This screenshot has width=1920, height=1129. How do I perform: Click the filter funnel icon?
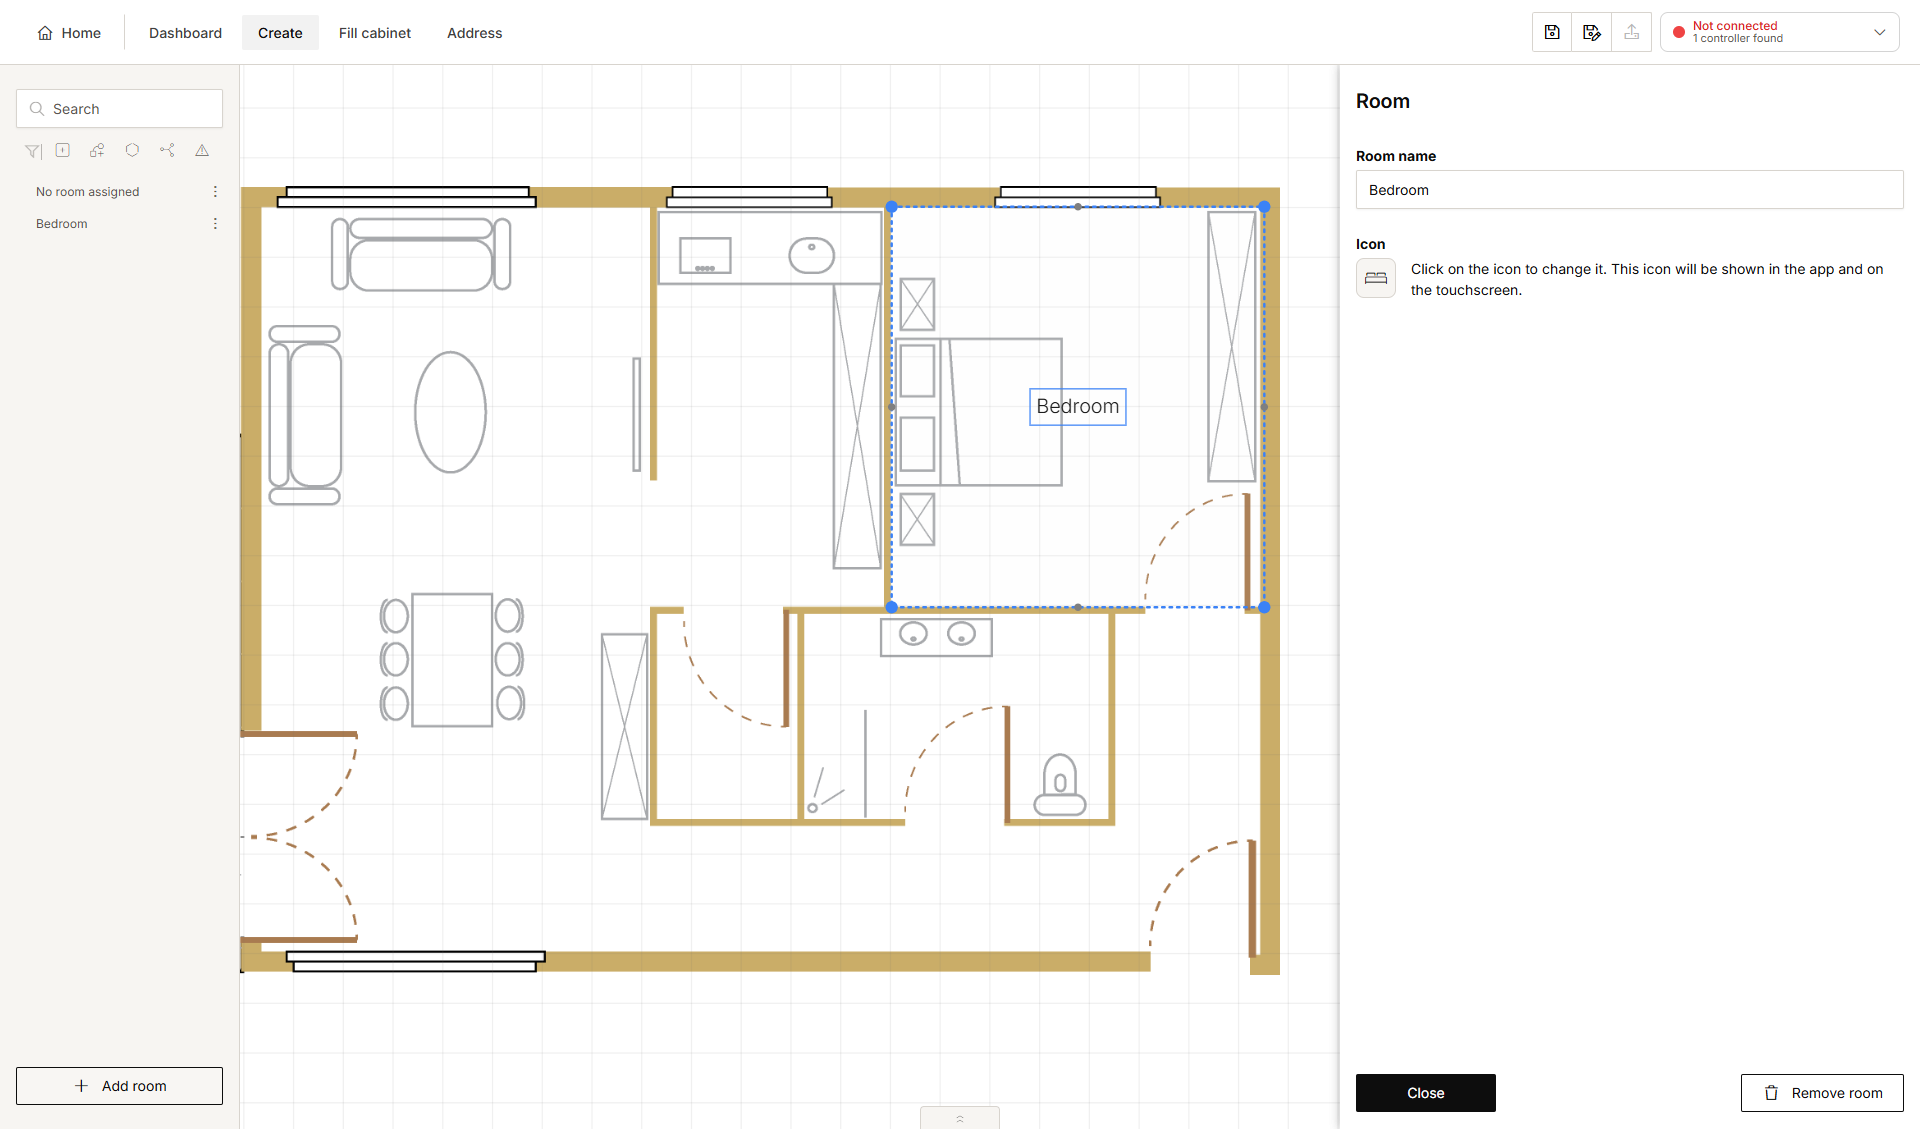33,151
